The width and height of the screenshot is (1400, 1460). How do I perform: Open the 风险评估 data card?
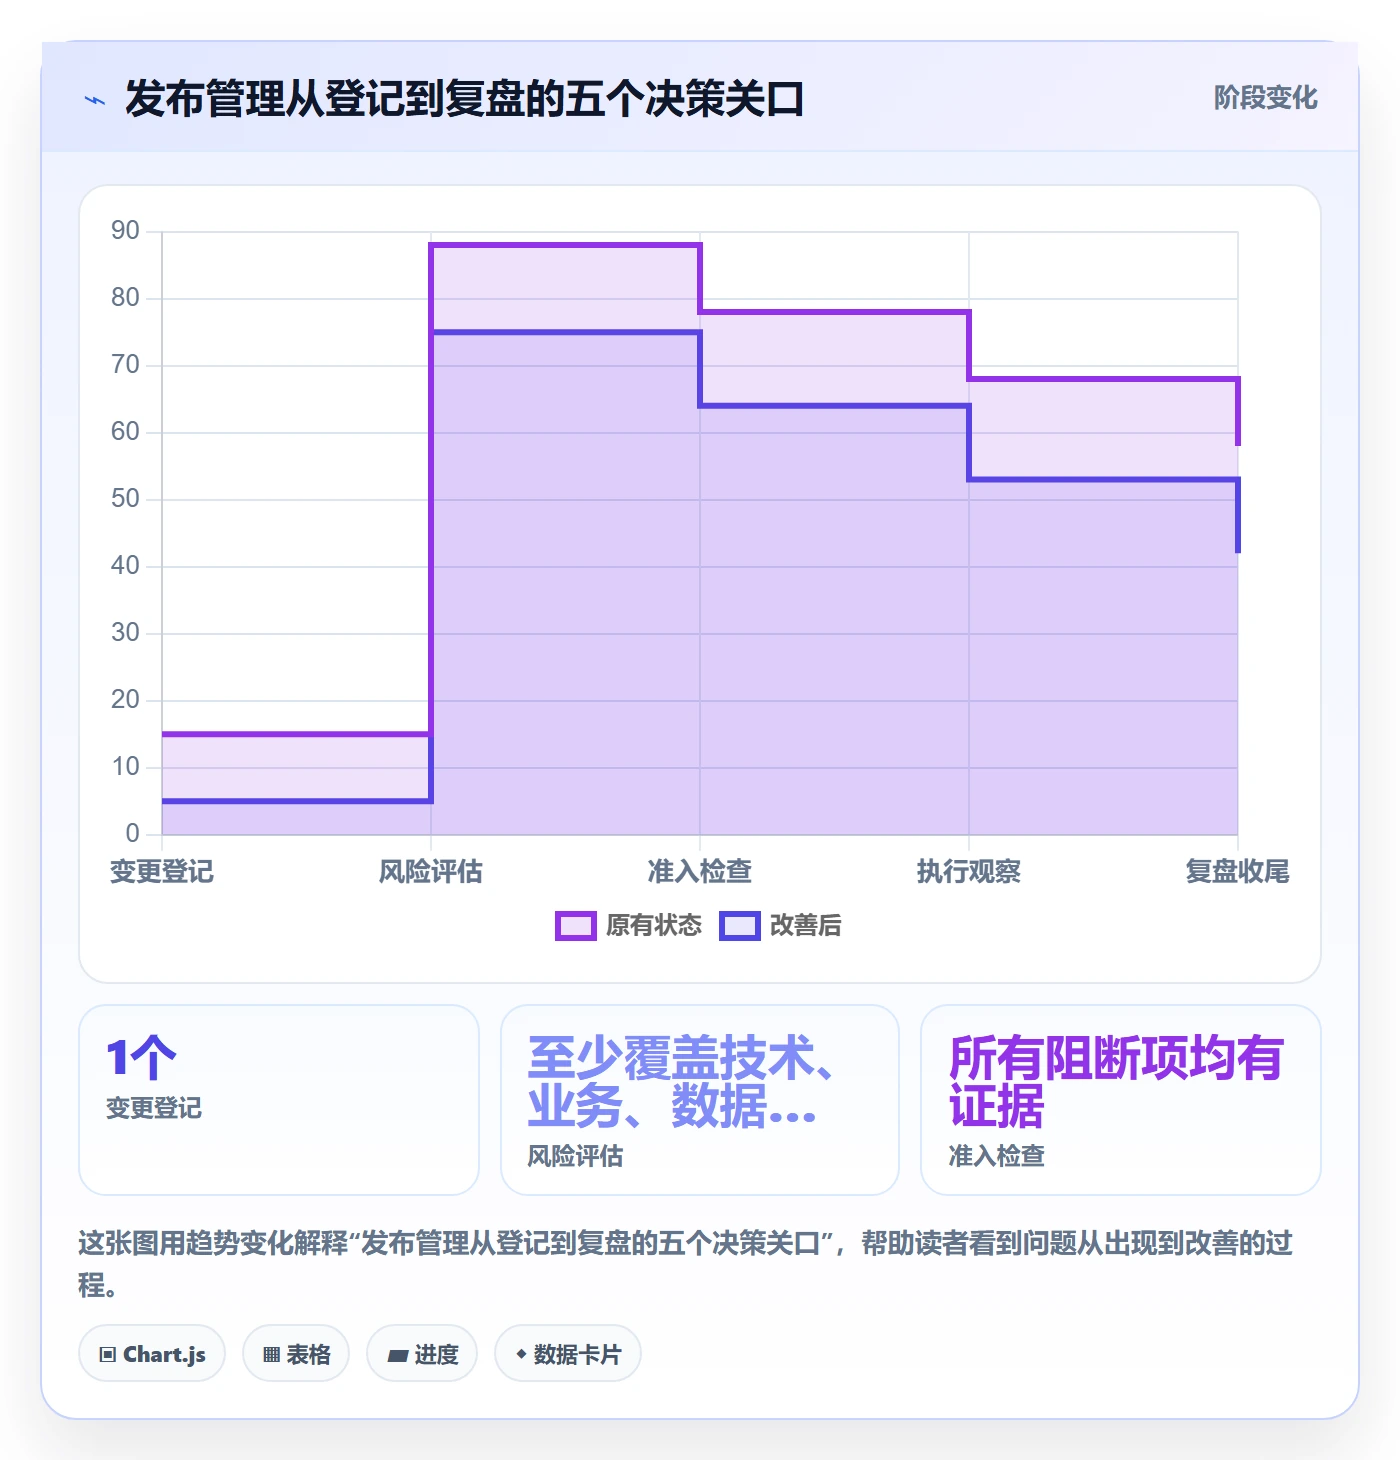700,1100
